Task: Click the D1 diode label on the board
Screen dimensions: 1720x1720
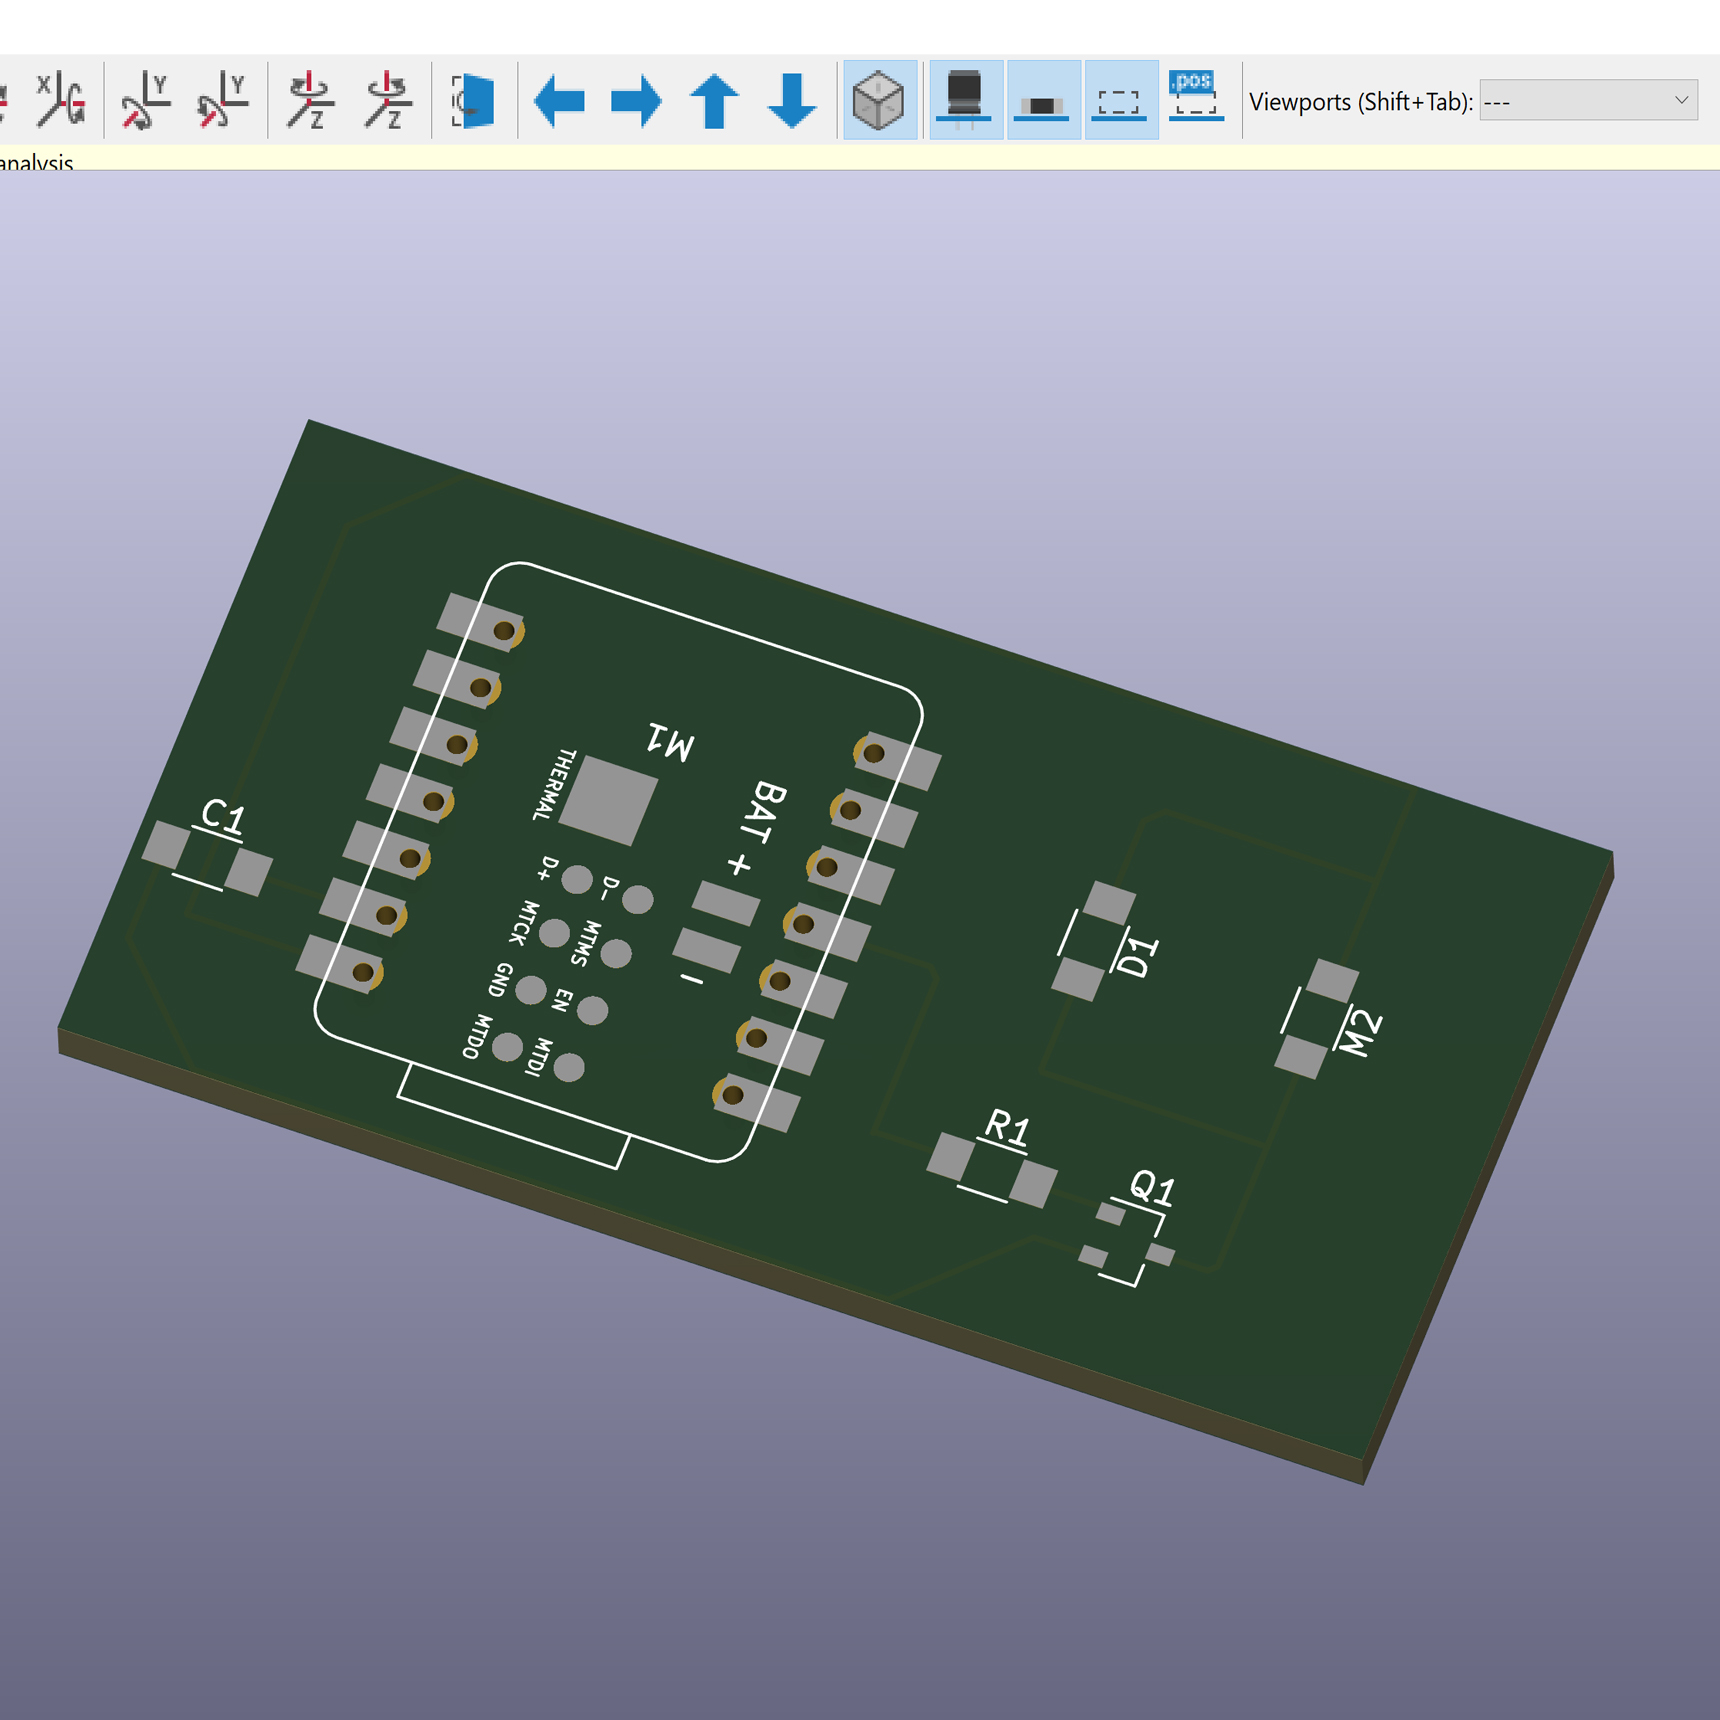Action: [1137, 955]
